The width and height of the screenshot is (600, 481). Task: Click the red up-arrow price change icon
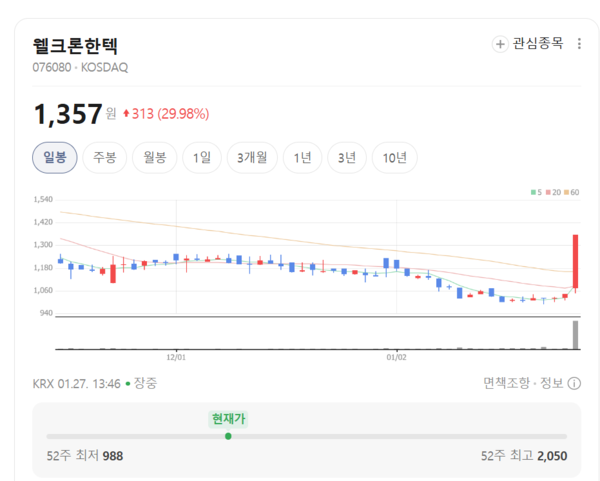pyautogui.click(x=126, y=113)
